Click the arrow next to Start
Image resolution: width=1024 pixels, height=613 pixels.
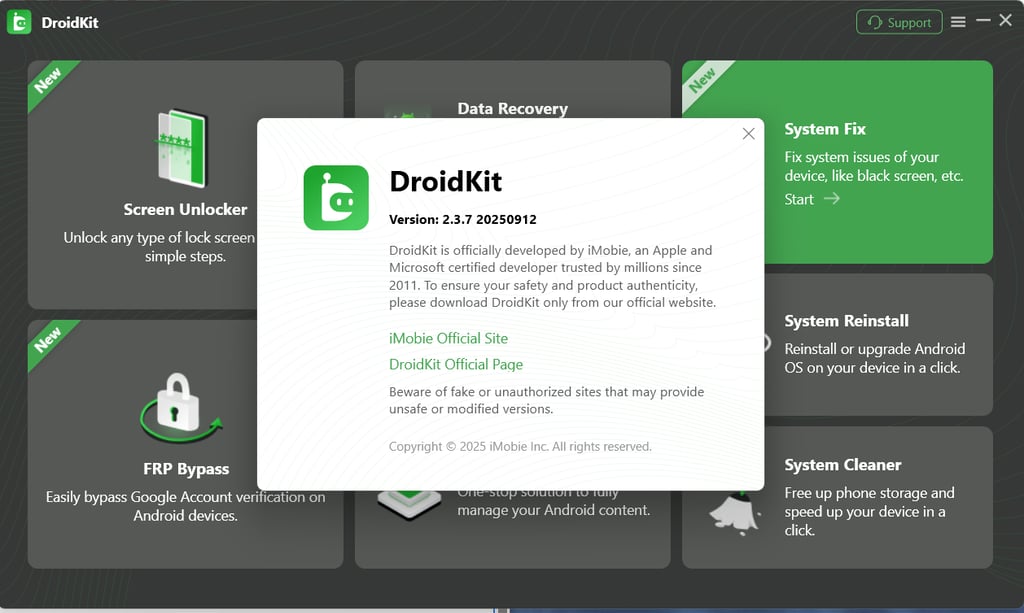click(x=831, y=198)
